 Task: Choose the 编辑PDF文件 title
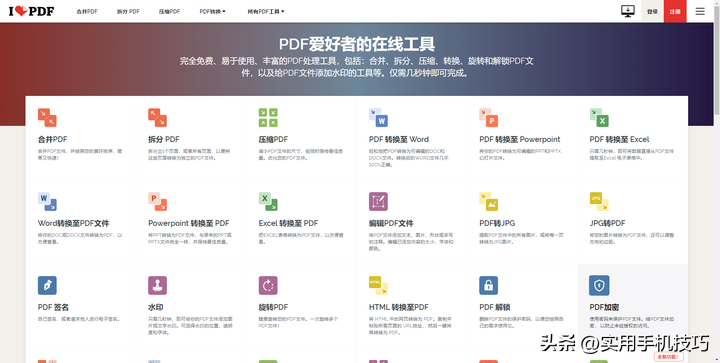click(x=391, y=223)
